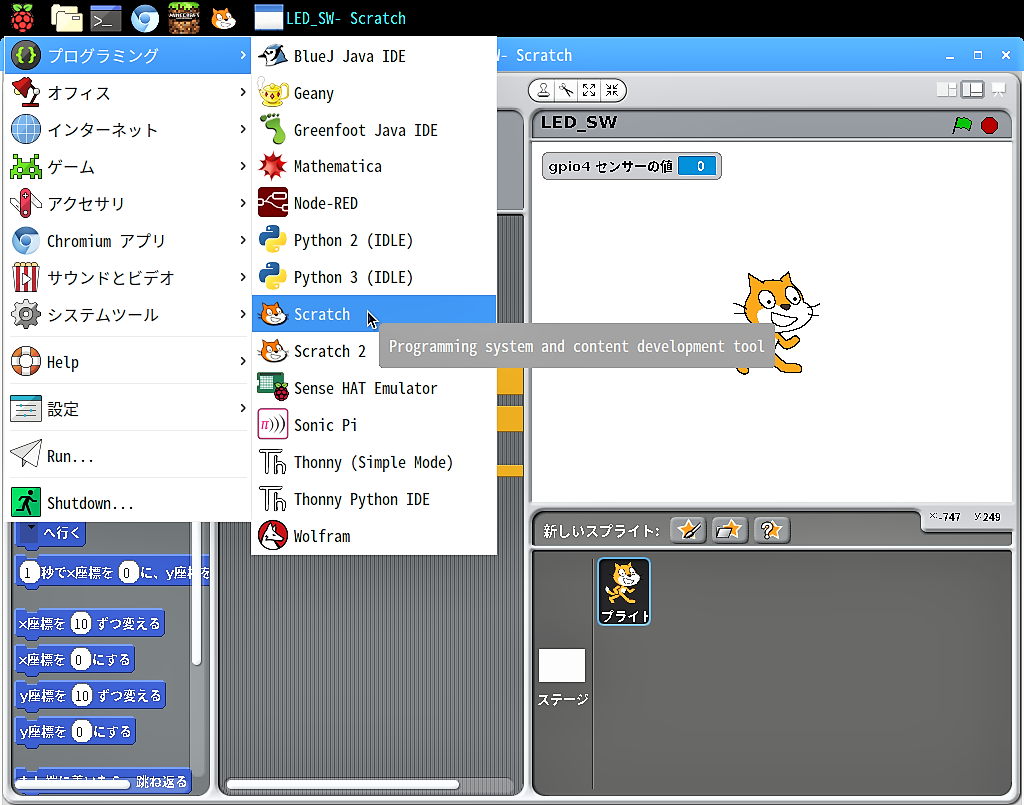
Task: Click the gpio4 センサーの値 stage monitor
Action: pyautogui.click(x=632, y=166)
